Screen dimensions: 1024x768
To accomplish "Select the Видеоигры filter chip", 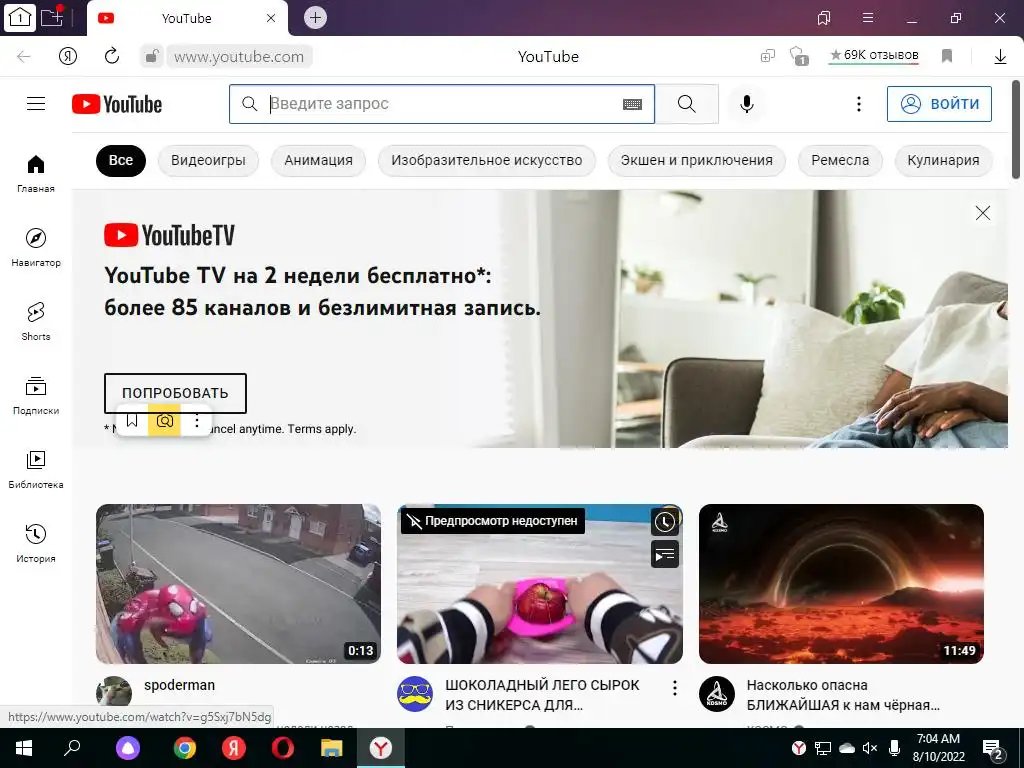I will click(x=208, y=161).
